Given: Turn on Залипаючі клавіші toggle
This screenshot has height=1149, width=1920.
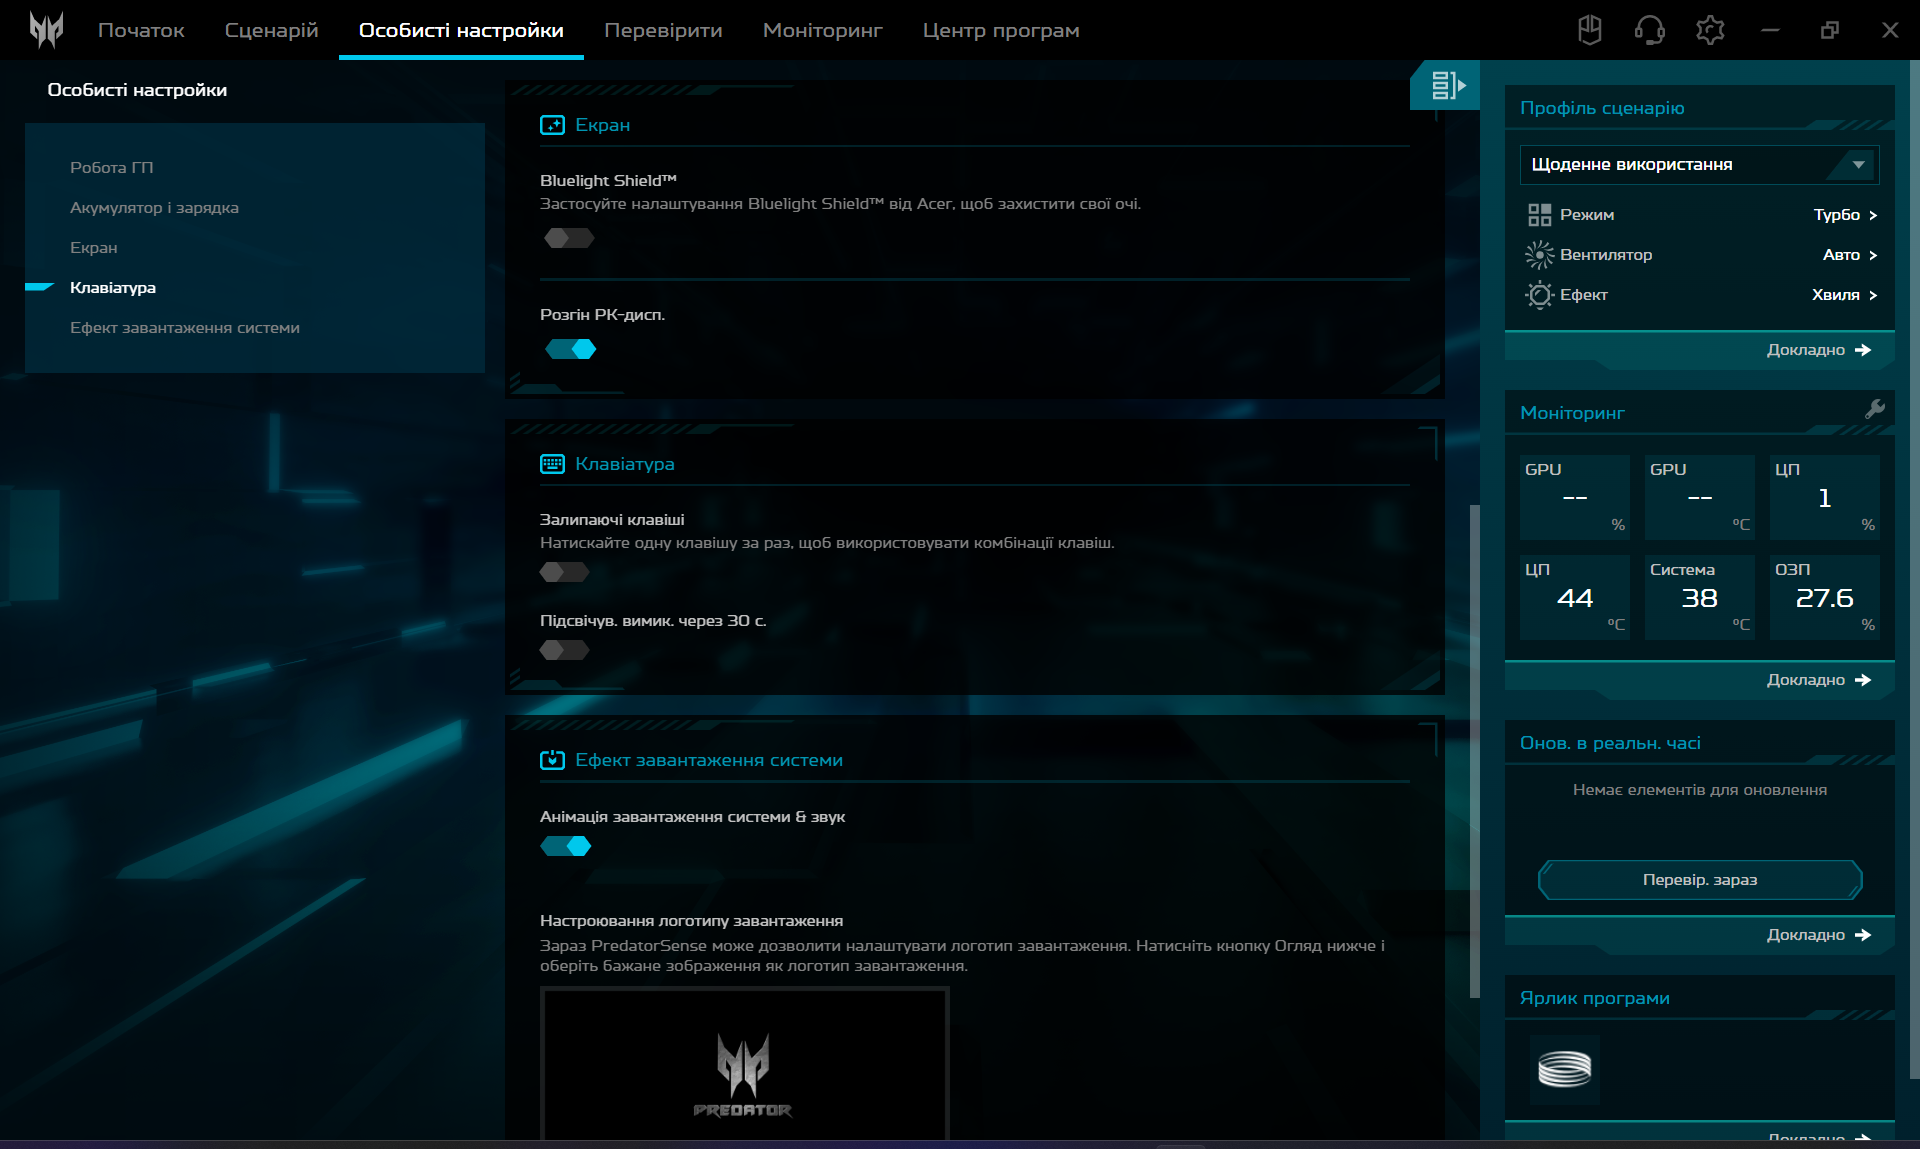Looking at the screenshot, I should (564, 572).
